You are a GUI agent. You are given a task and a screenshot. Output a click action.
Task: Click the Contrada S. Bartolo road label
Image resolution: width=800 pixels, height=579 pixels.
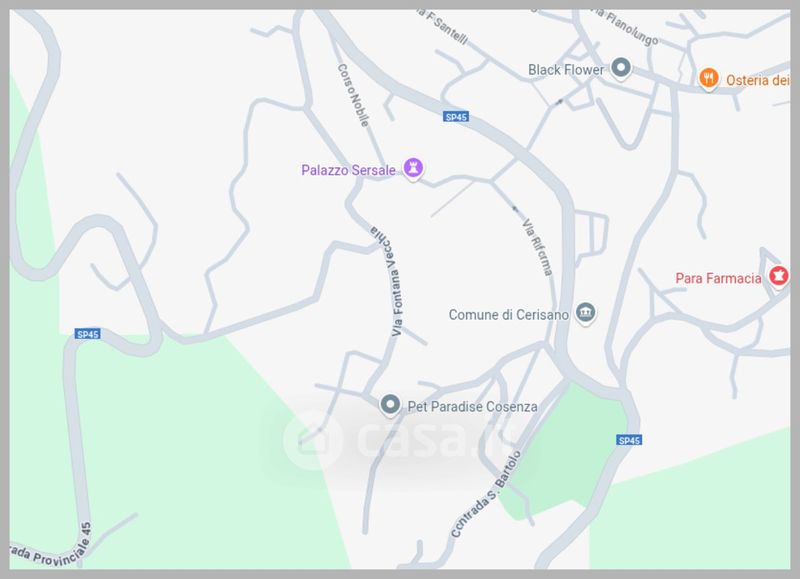pos(487,494)
